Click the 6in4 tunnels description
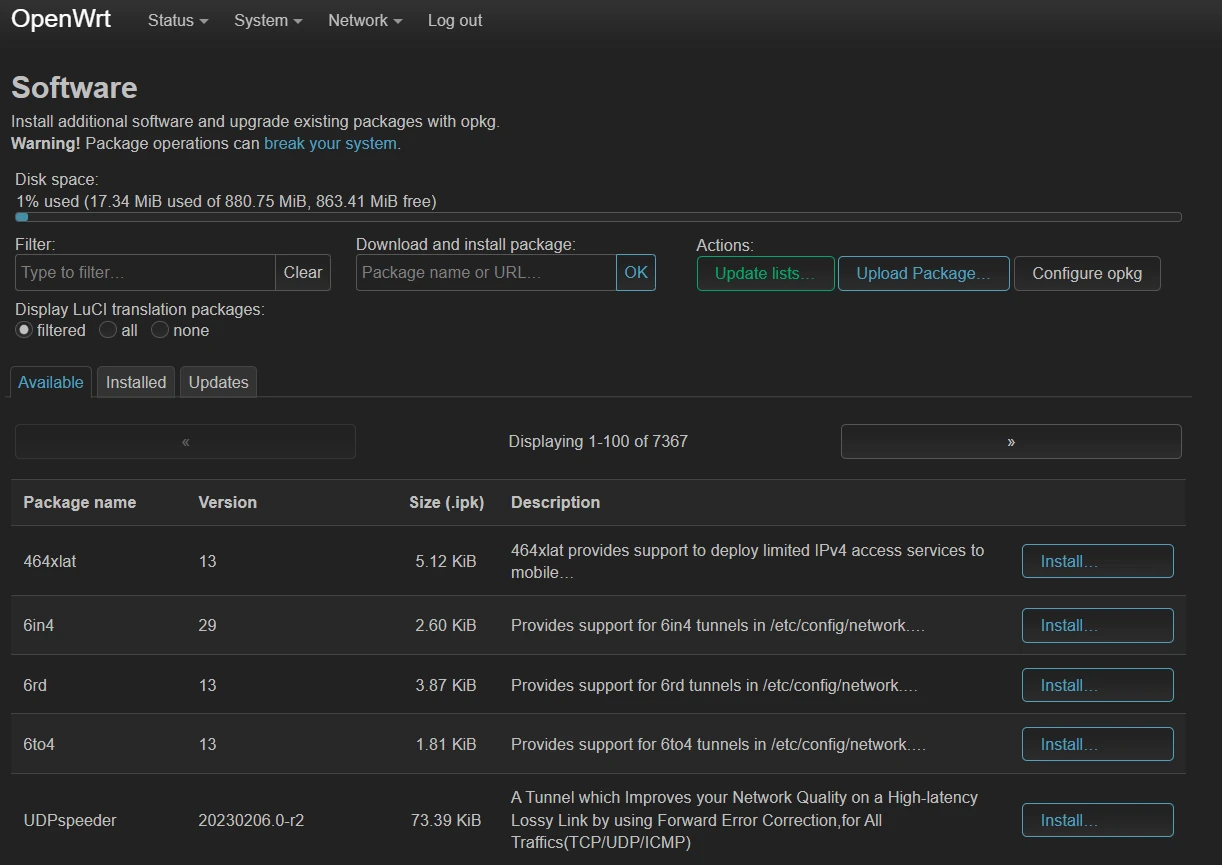Viewport: 1222px width, 865px height. [718, 625]
